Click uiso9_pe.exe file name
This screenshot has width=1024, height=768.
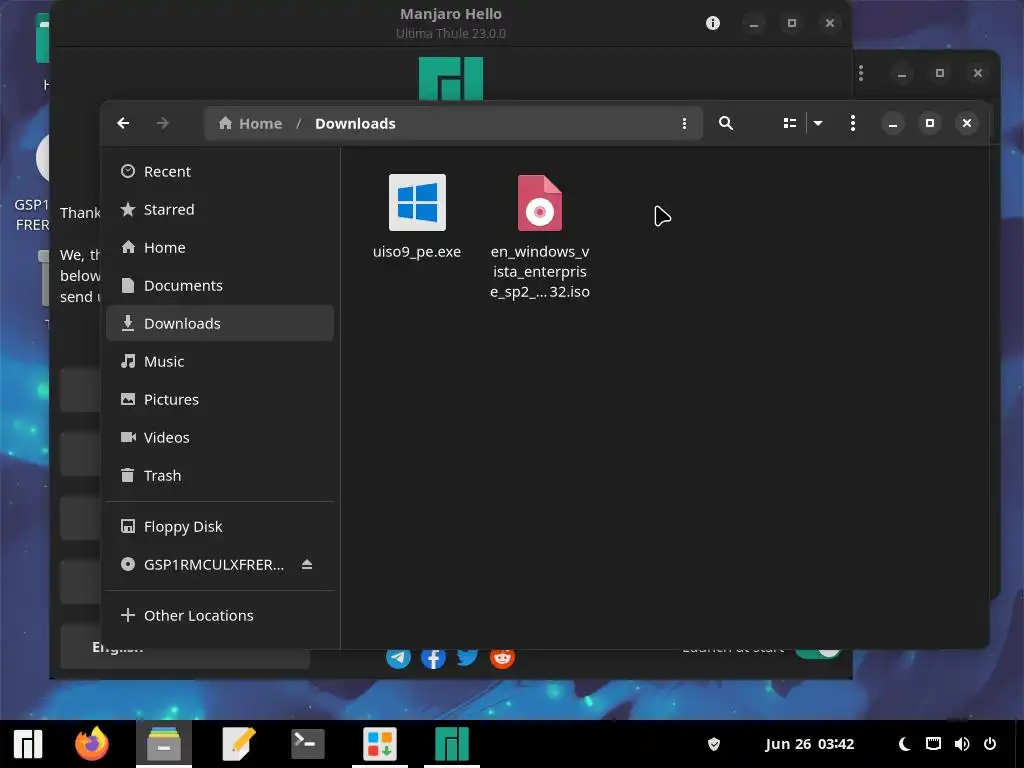[417, 251]
